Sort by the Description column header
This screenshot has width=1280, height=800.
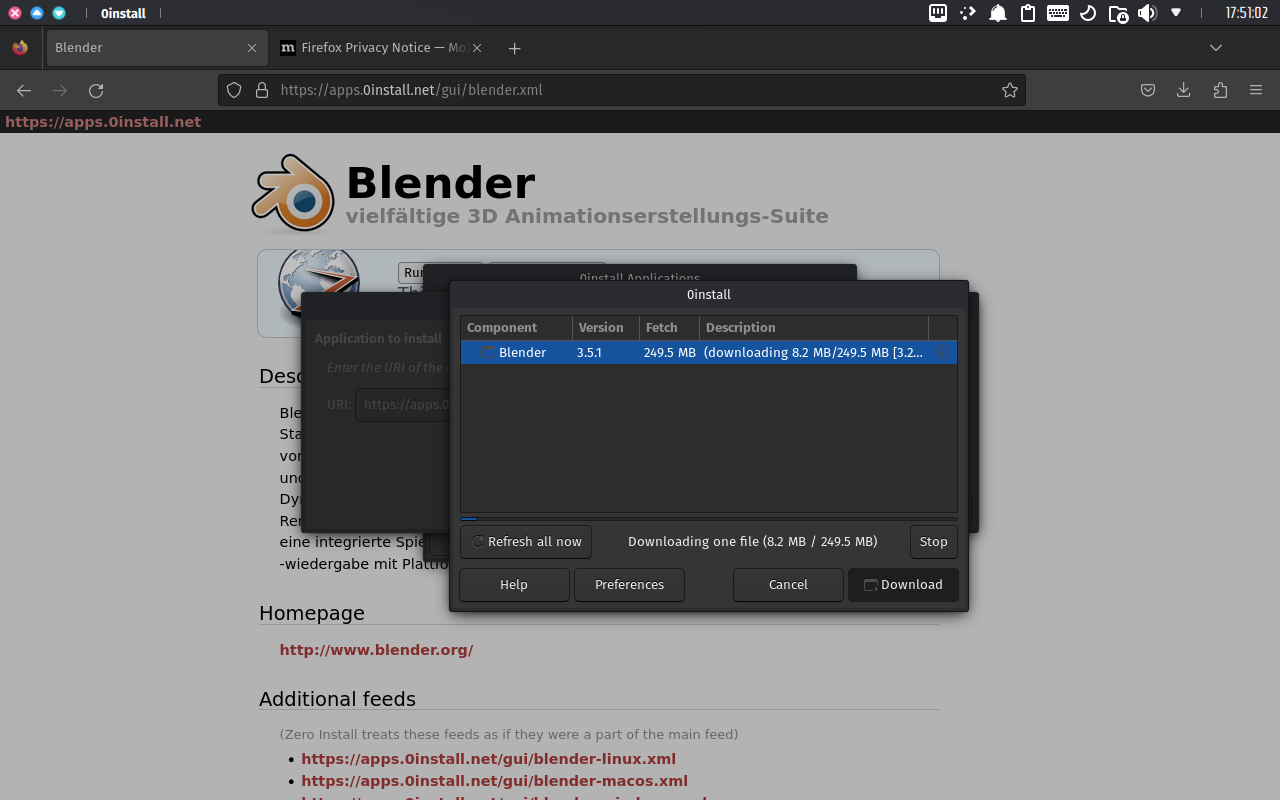pos(814,328)
